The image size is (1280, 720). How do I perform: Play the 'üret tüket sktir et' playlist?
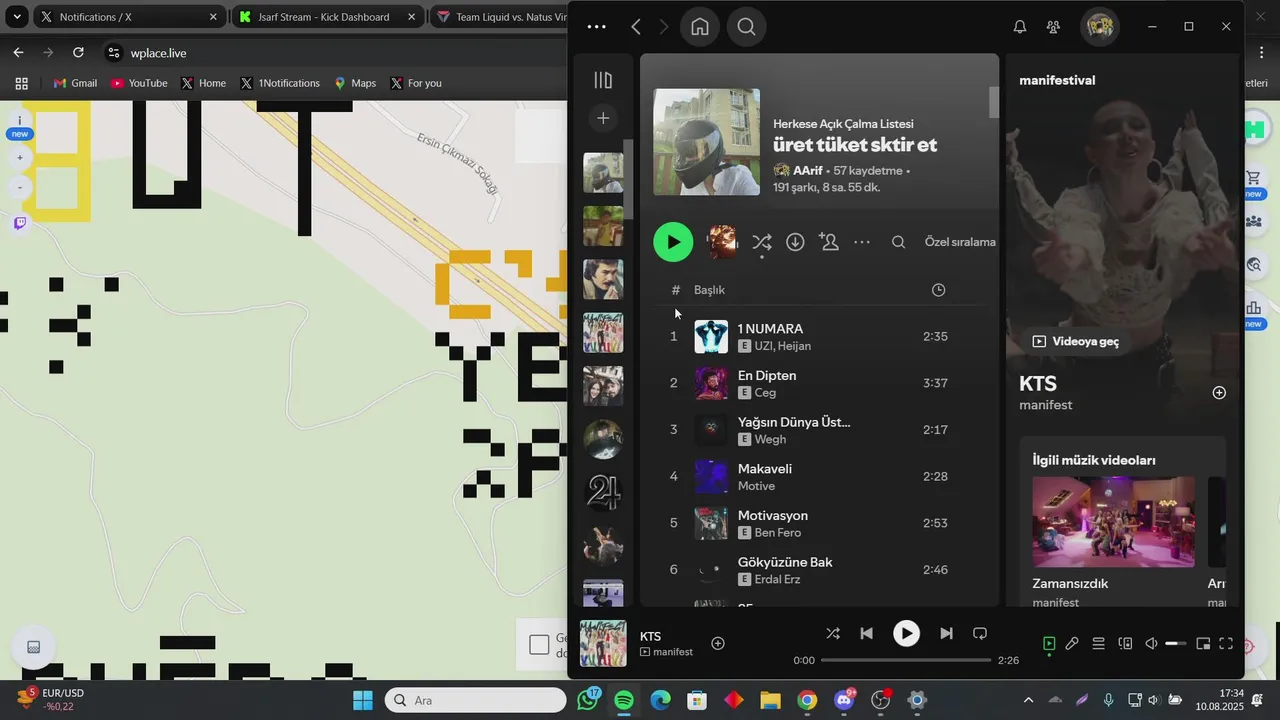[673, 242]
